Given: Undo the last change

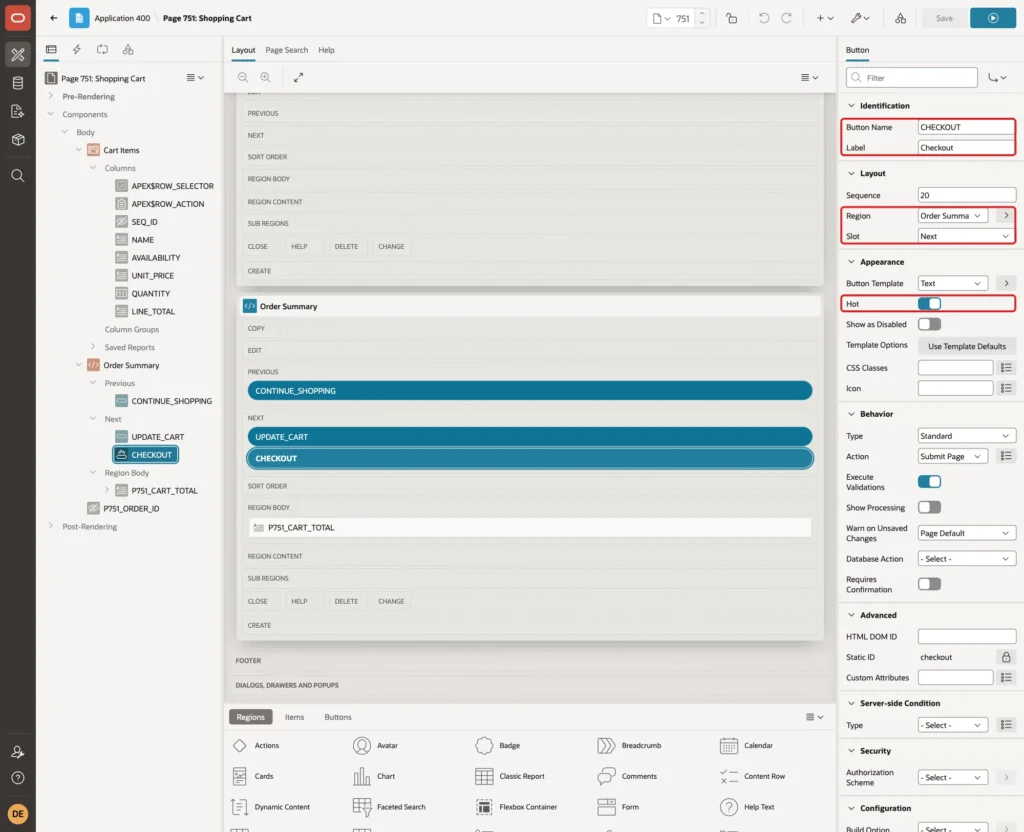Looking at the screenshot, I should click(763, 18).
